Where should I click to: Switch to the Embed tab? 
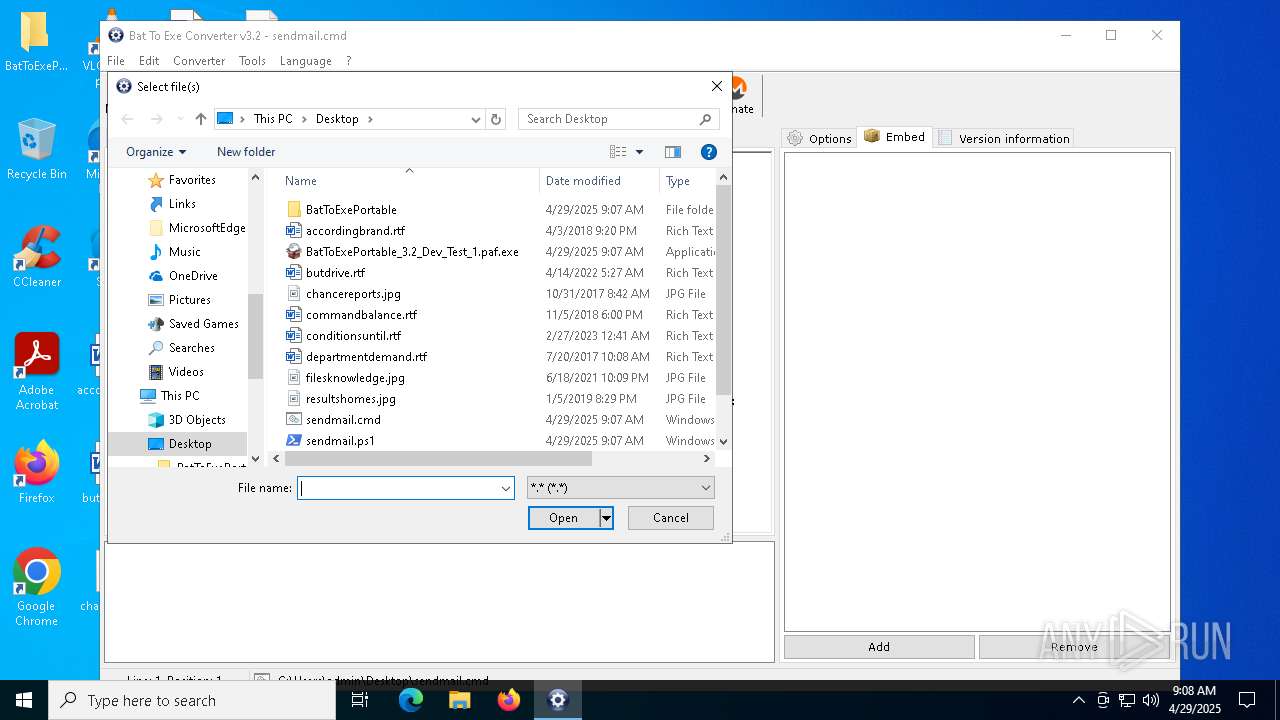(x=895, y=137)
